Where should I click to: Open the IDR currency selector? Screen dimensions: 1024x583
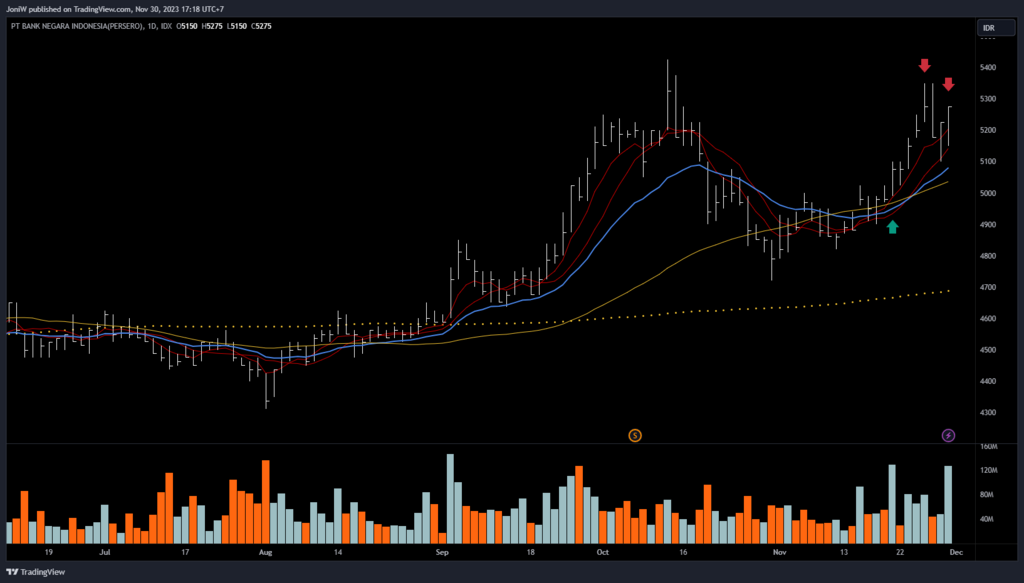tap(987, 26)
